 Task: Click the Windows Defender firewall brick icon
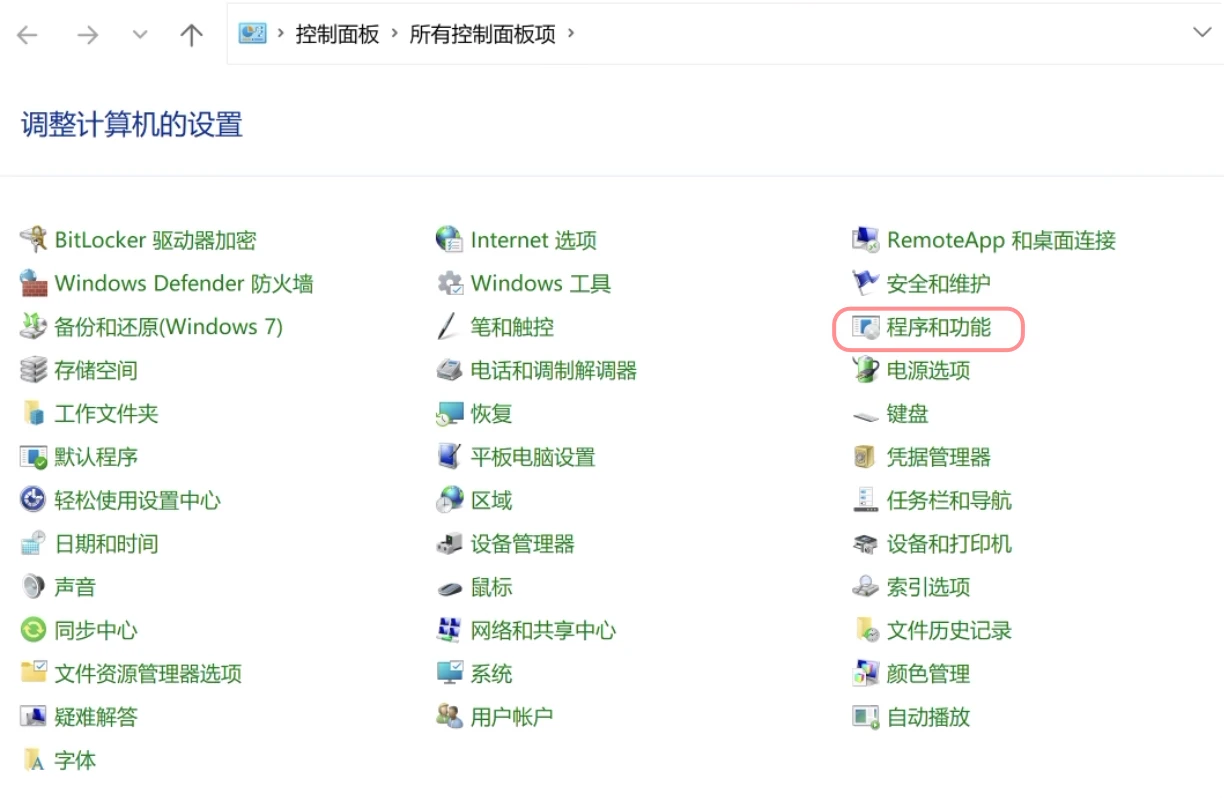pyautogui.click(x=34, y=283)
